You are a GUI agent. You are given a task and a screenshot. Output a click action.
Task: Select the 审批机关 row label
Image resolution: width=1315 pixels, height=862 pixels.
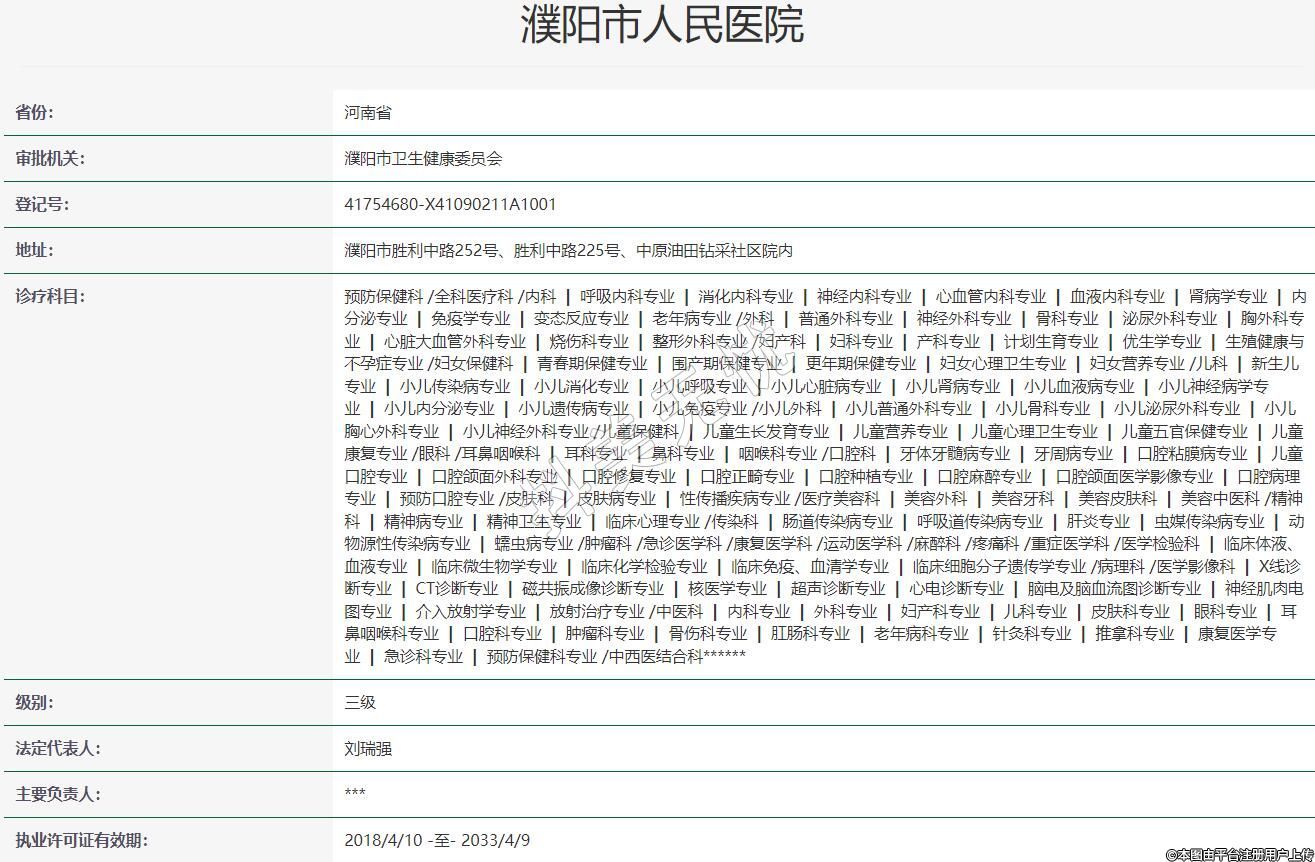coord(50,158)
